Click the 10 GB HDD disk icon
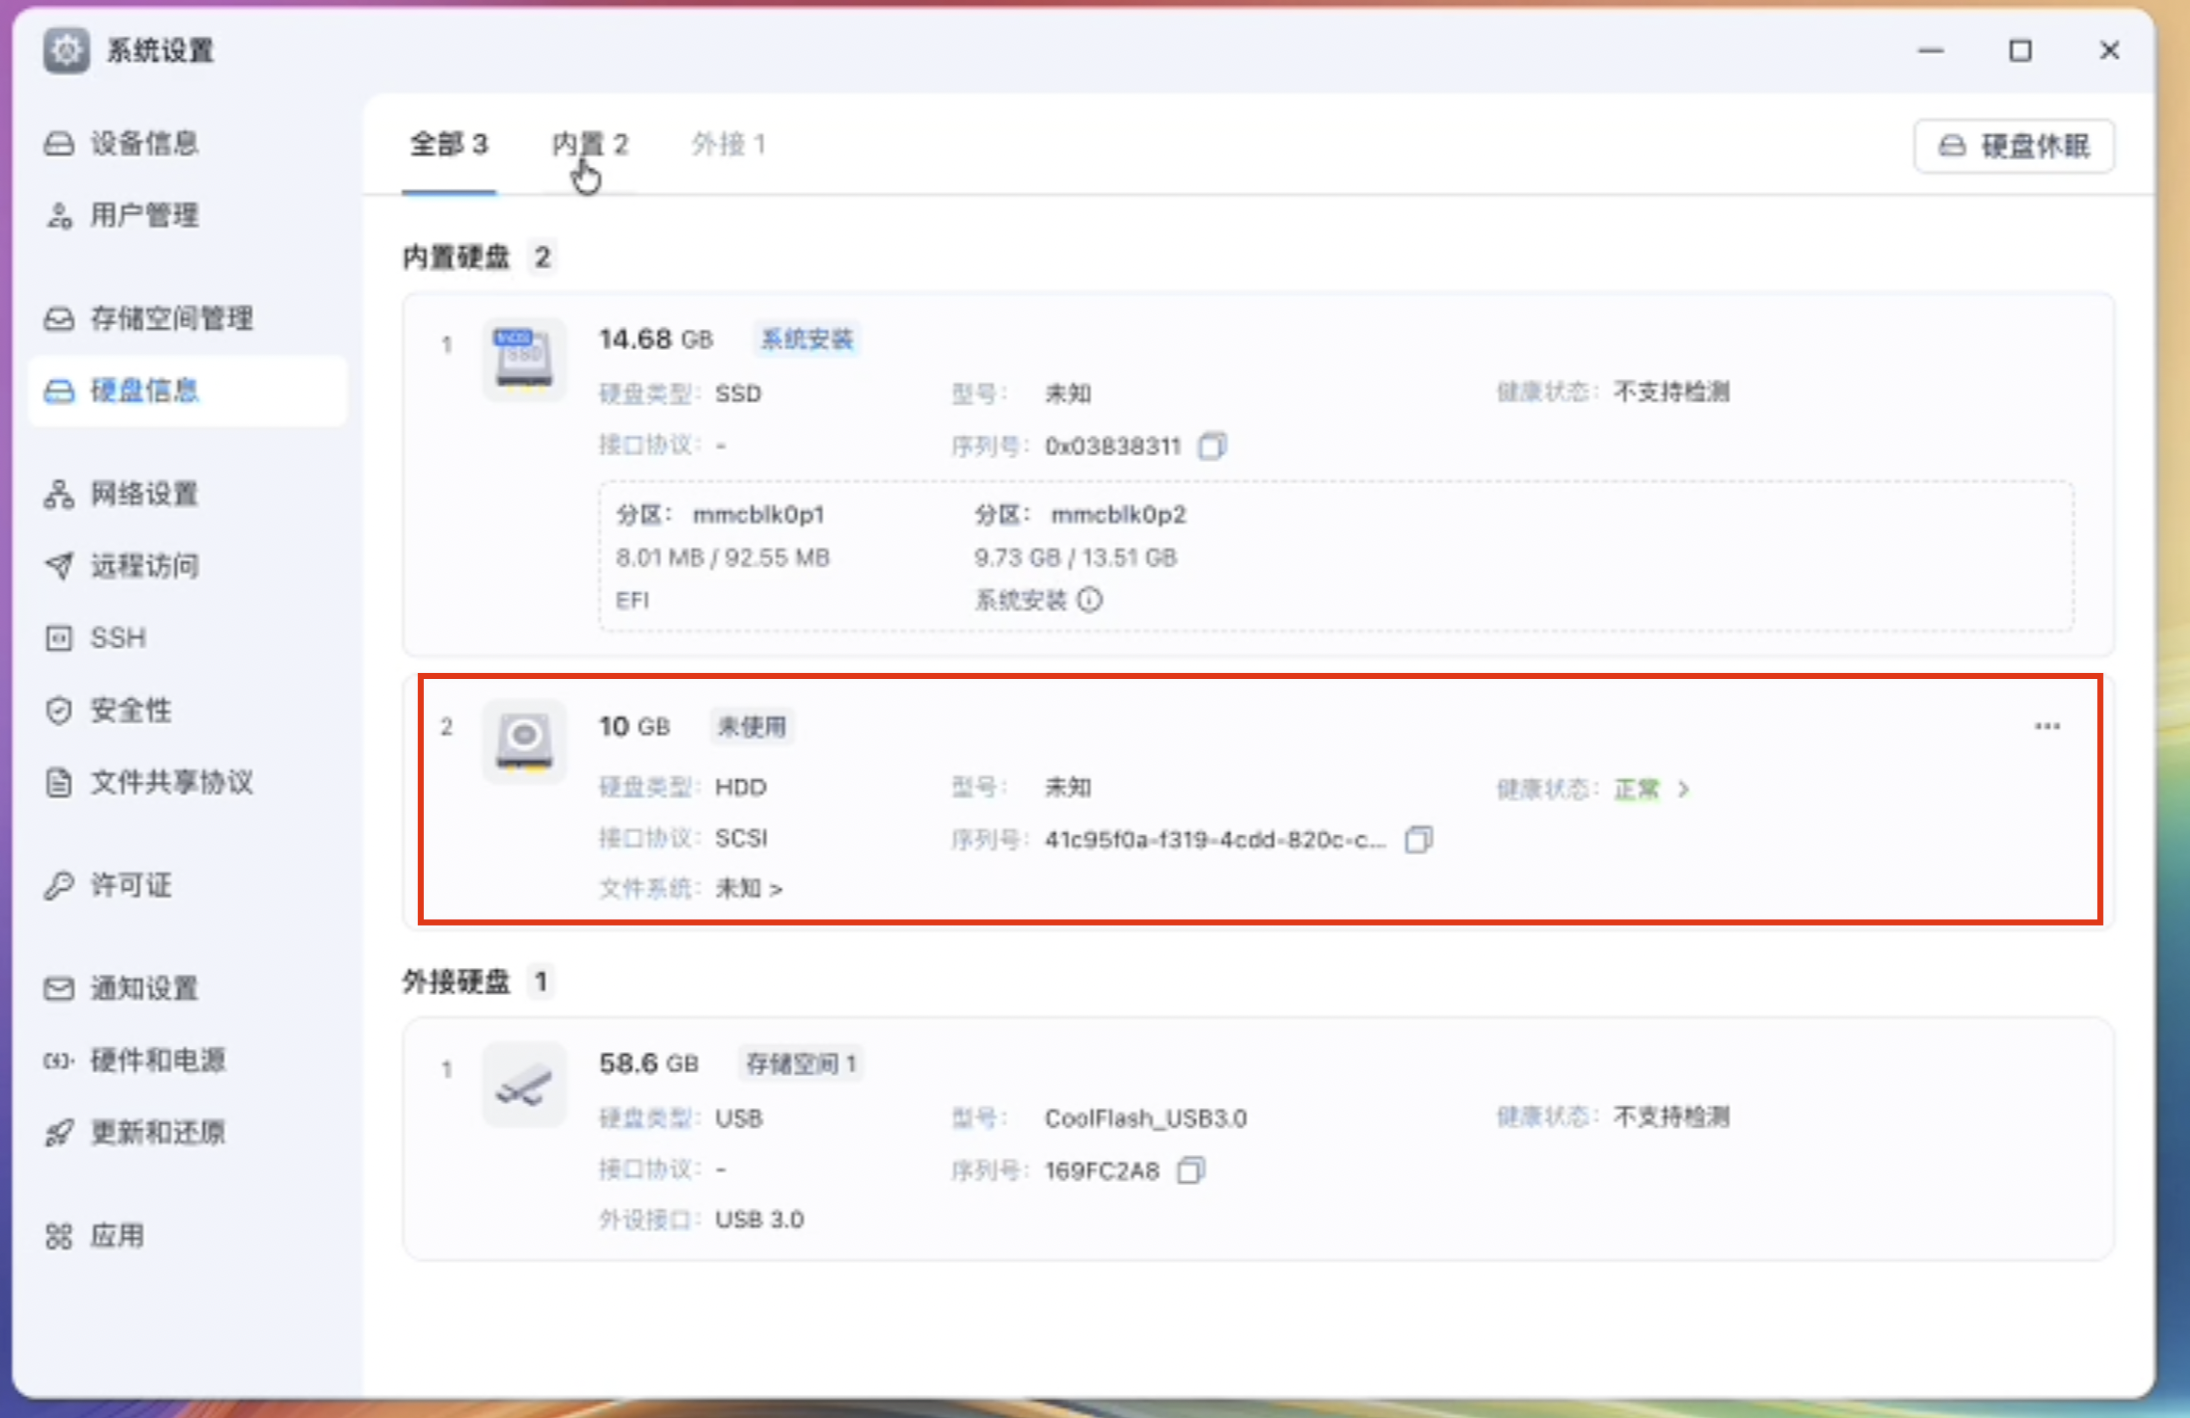This screenshot has height=1418, width=2190. coord(524,741)
